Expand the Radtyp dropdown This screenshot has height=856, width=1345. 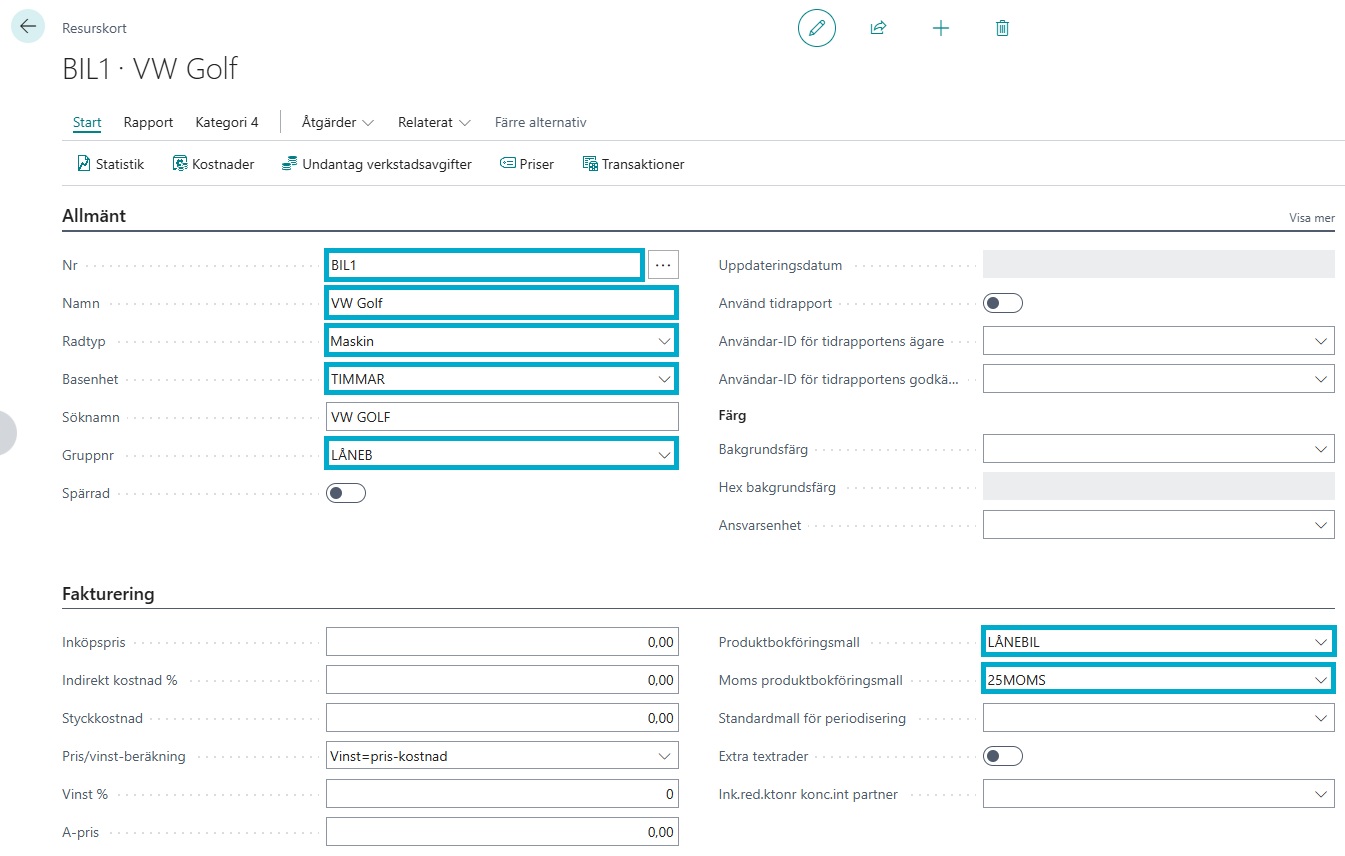665,341
